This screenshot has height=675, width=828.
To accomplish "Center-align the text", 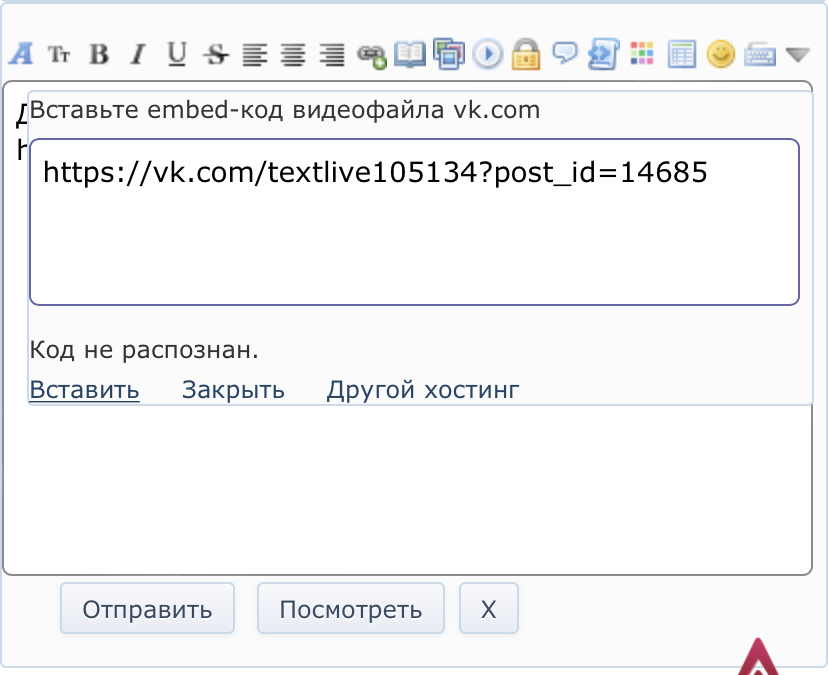I will pyautogui.click(x=293, y=54).
